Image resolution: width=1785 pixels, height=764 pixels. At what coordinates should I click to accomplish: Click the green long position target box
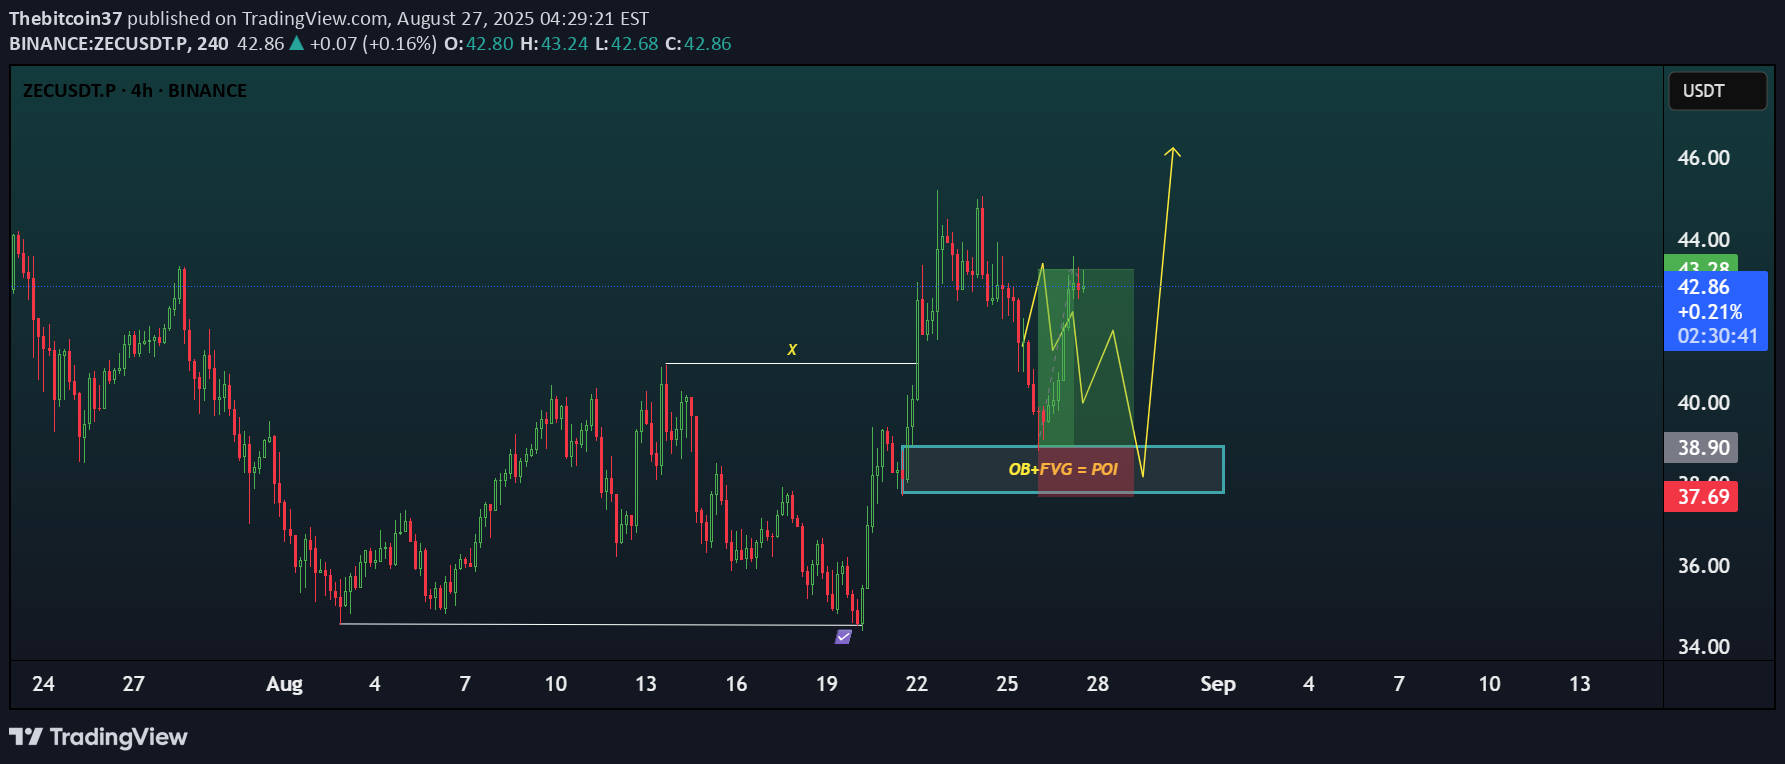click(x=1086, y=357)
